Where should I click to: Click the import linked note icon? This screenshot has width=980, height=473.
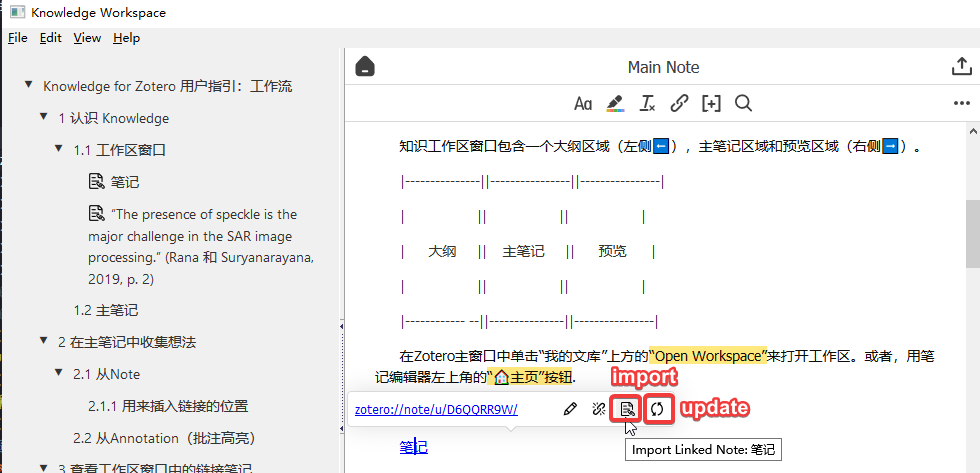[627, 409]
